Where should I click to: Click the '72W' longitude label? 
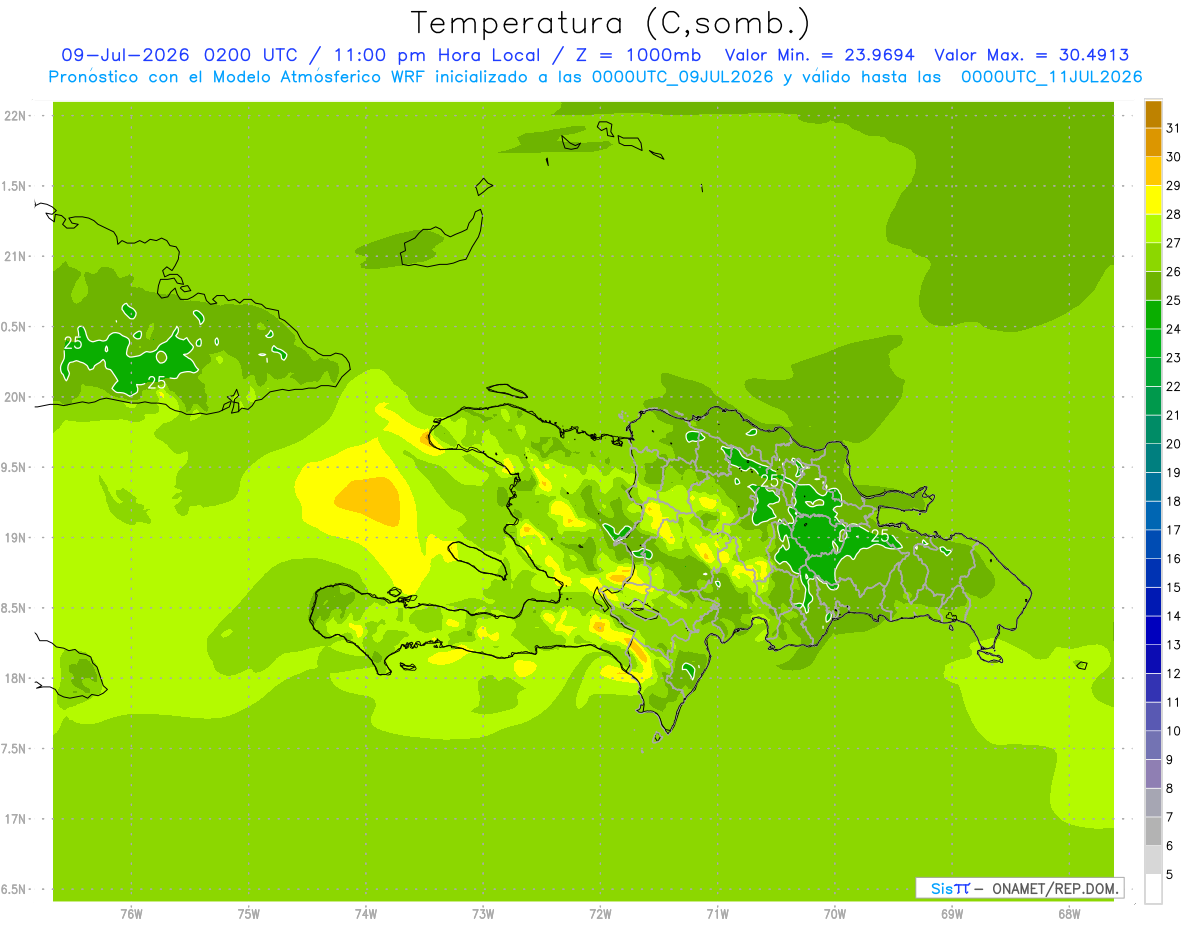[x=600, y=913]
